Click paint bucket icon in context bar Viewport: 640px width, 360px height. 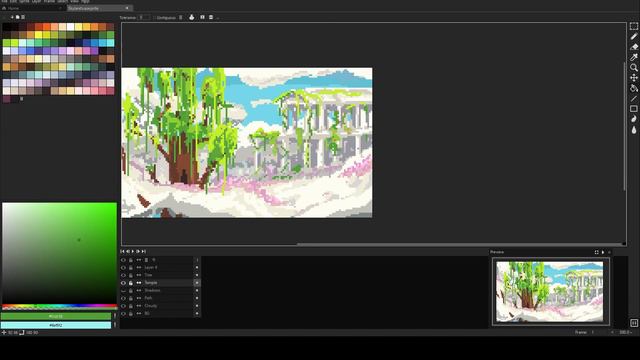[x=192, y=17]
